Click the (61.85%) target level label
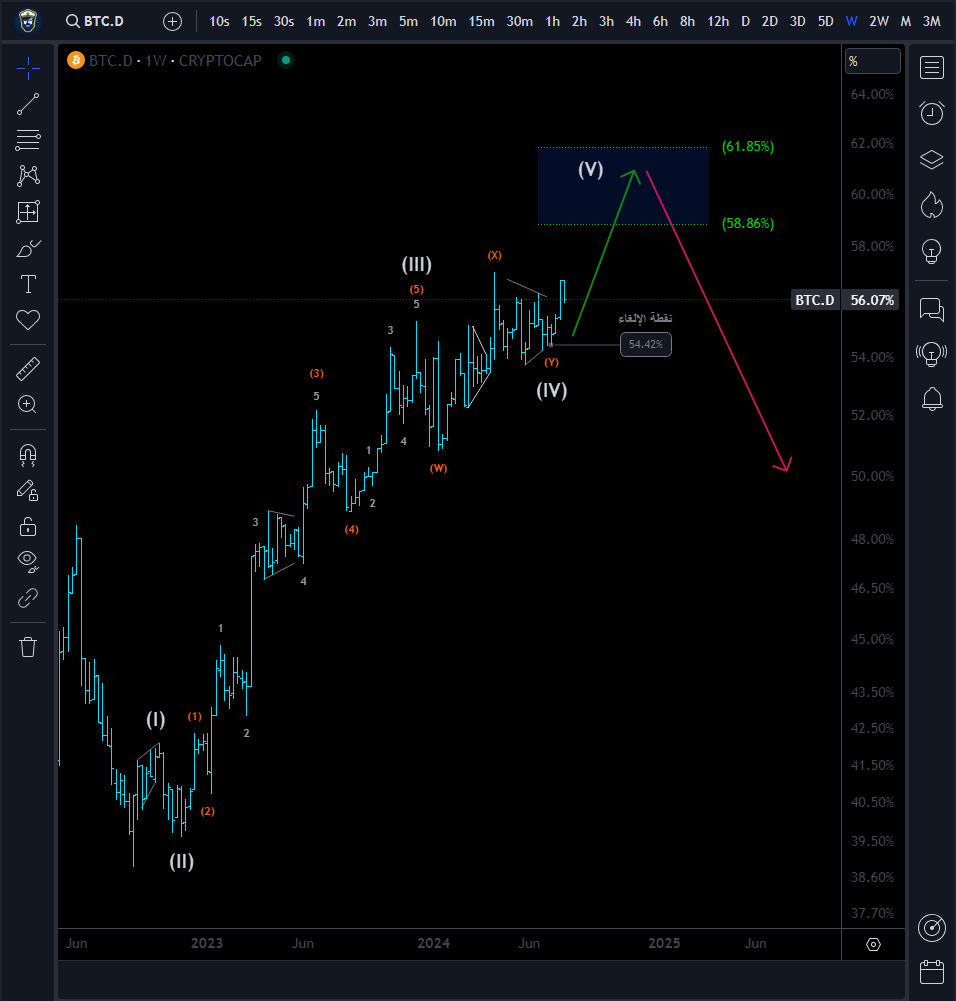 (x=748, y=146)
